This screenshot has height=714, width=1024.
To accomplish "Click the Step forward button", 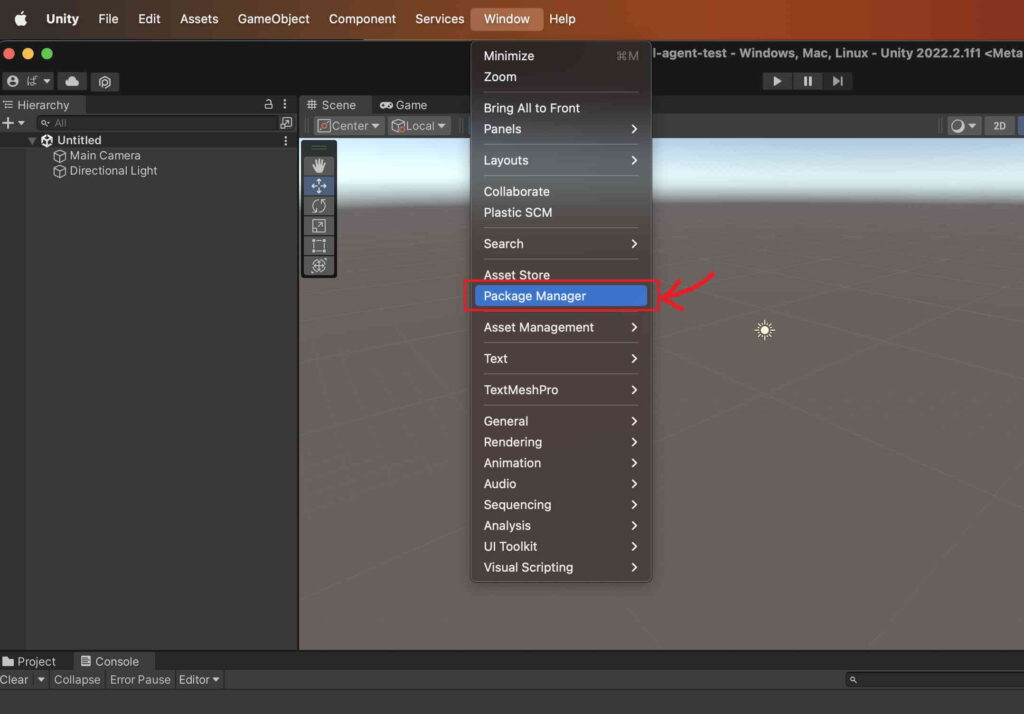I will point(838,81).
